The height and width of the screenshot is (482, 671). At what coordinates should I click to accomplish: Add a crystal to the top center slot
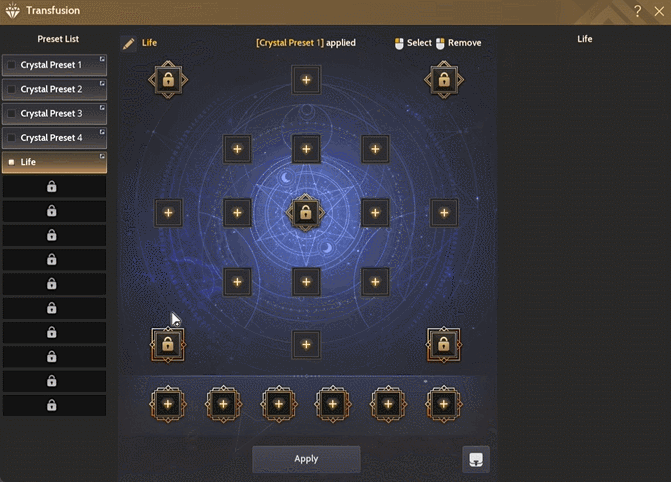[306, 80]
